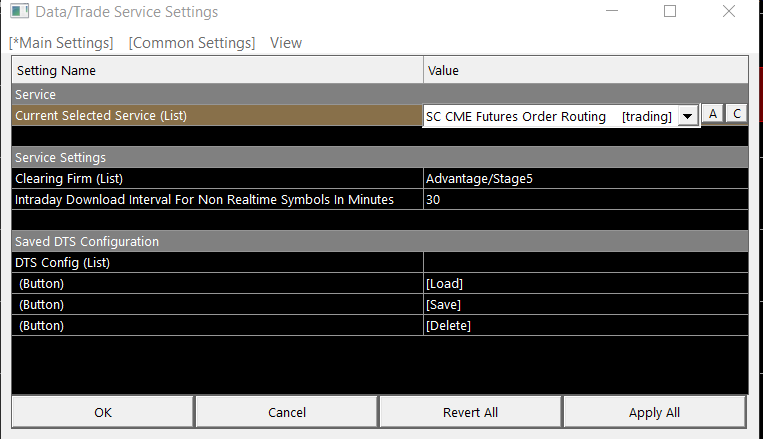This screenshot has width=763, height=439.
Task: Open the View menu
Action: coord(286,43)
